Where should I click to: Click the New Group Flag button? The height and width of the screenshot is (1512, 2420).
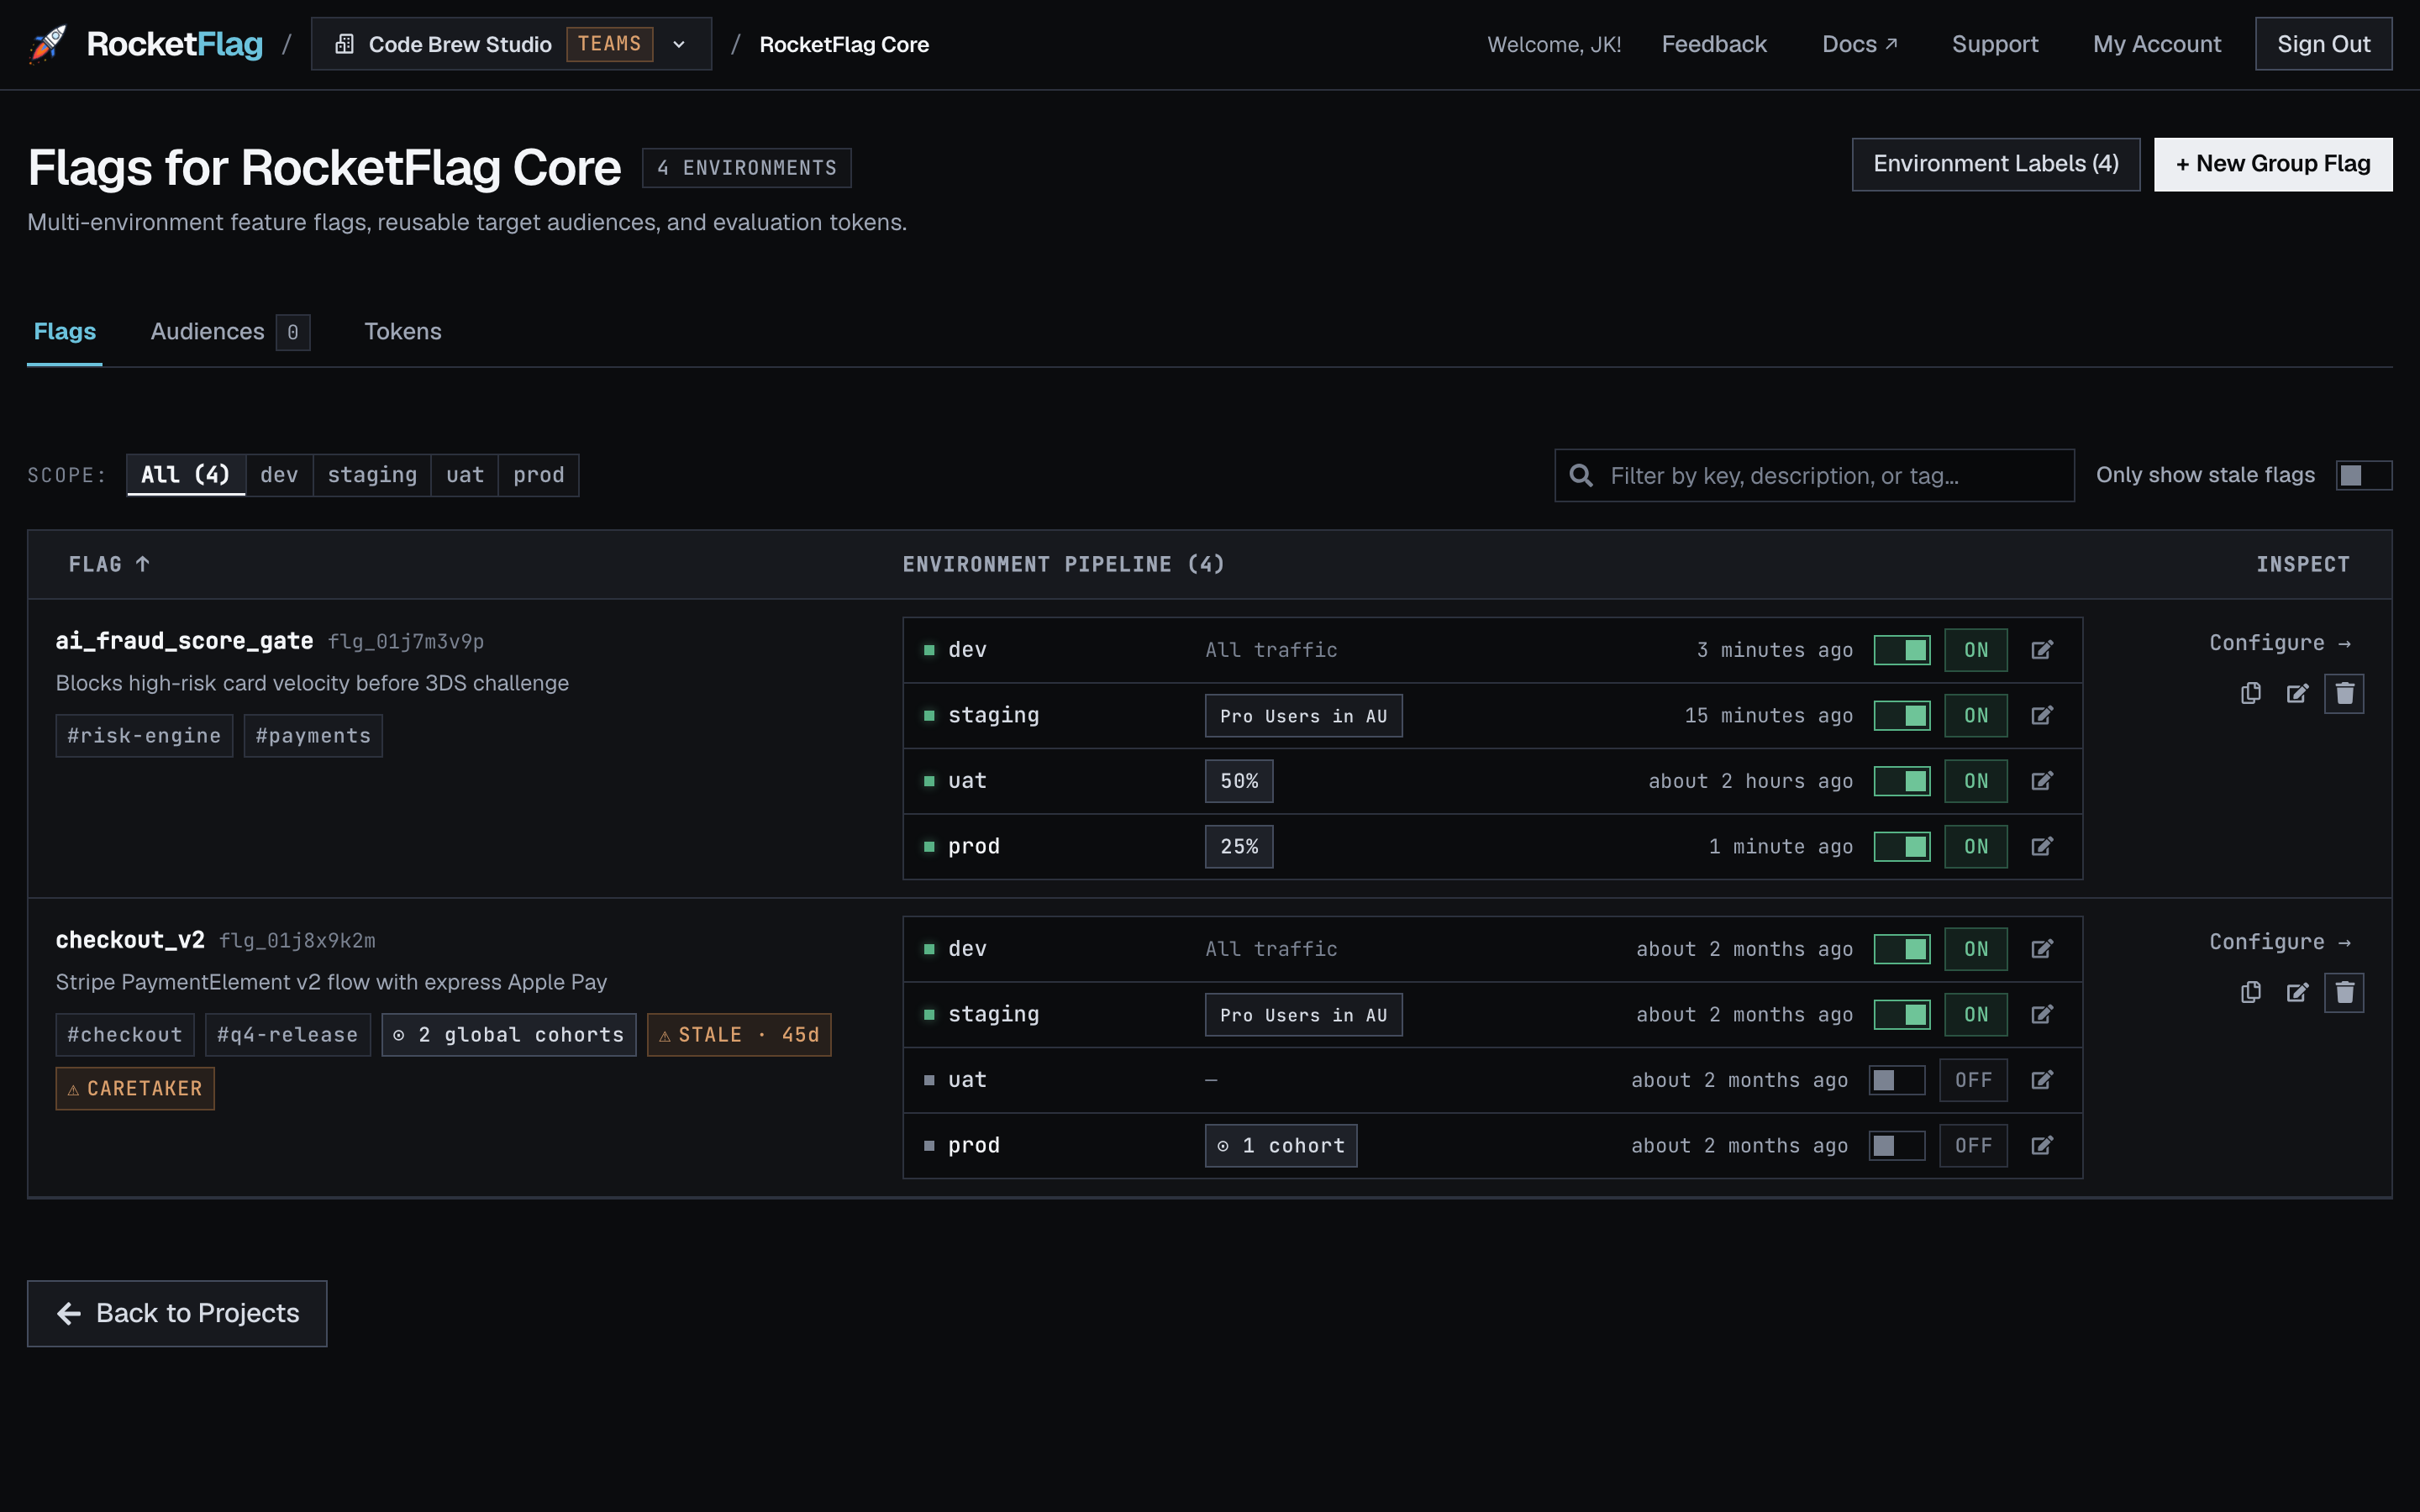[2273, 164]
